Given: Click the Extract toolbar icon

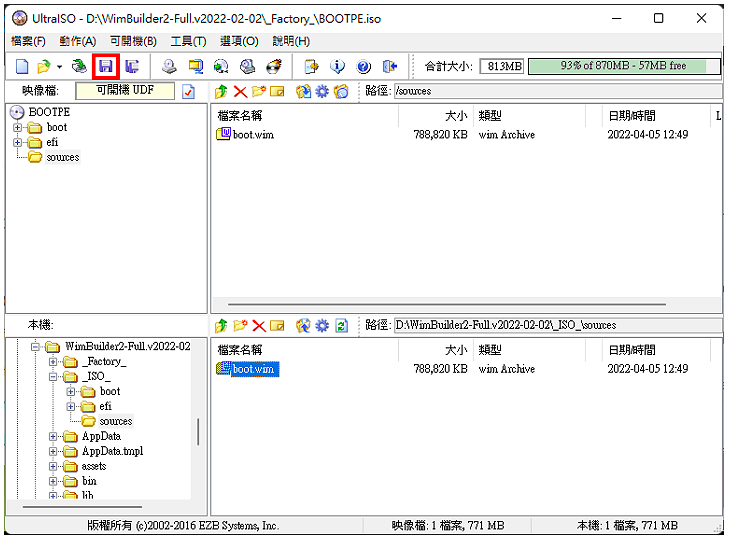Looking at the screenshot, I should click(x=311, y=66).
